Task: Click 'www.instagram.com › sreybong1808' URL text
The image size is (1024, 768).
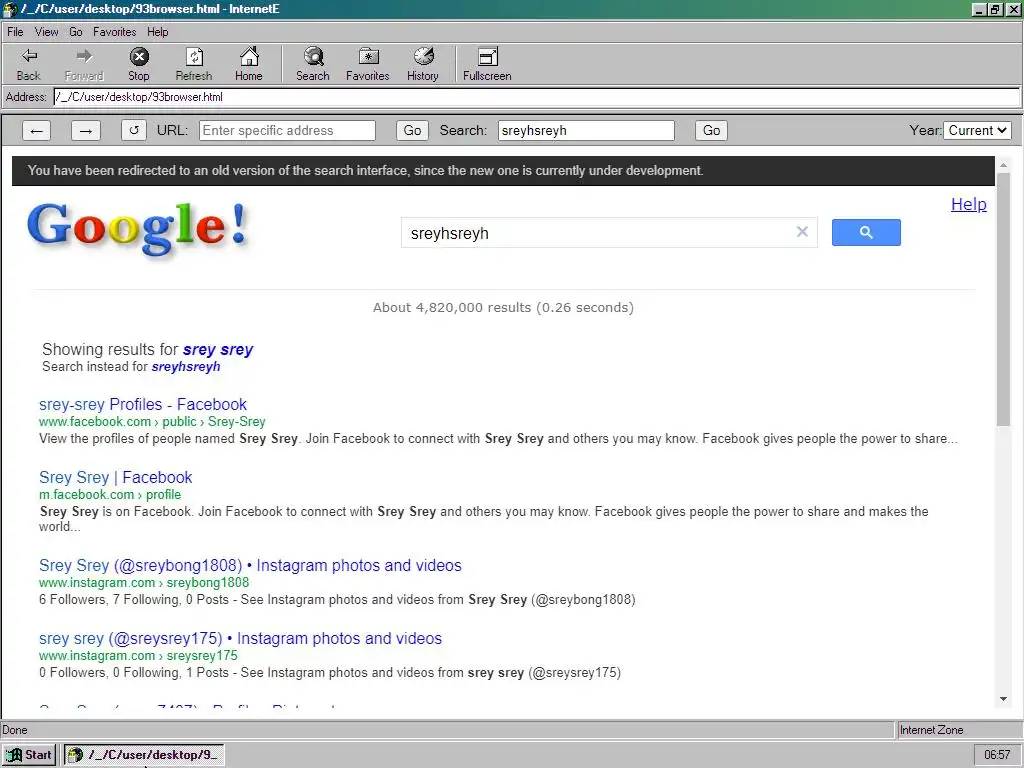Action: tap(144, 583)
